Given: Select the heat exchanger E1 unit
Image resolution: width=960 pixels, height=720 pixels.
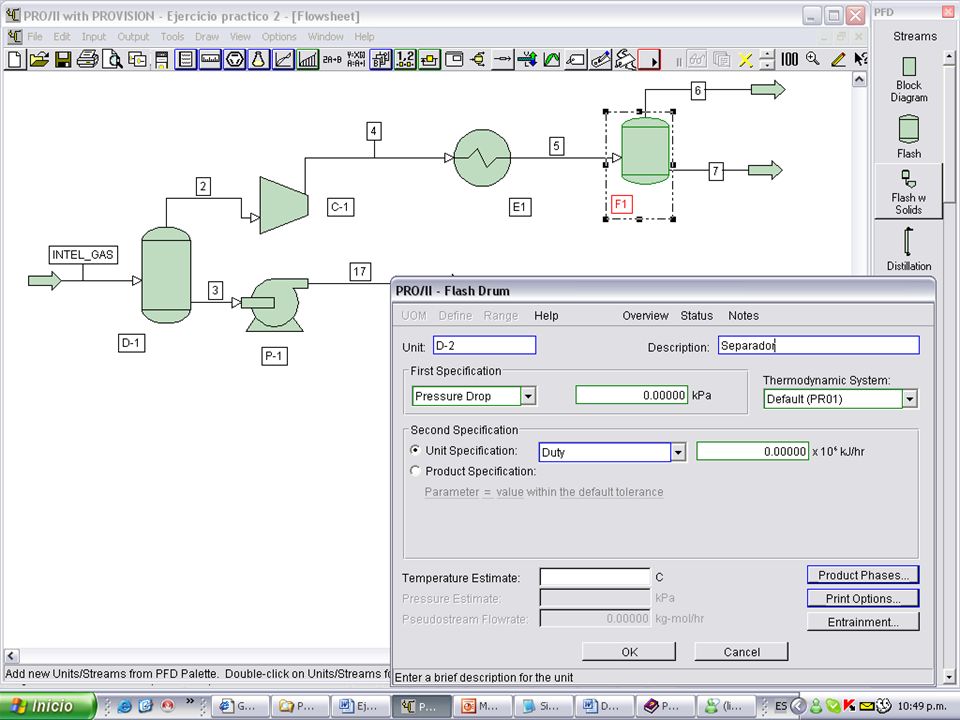Looking at the screenshot, I should point(482,157).
